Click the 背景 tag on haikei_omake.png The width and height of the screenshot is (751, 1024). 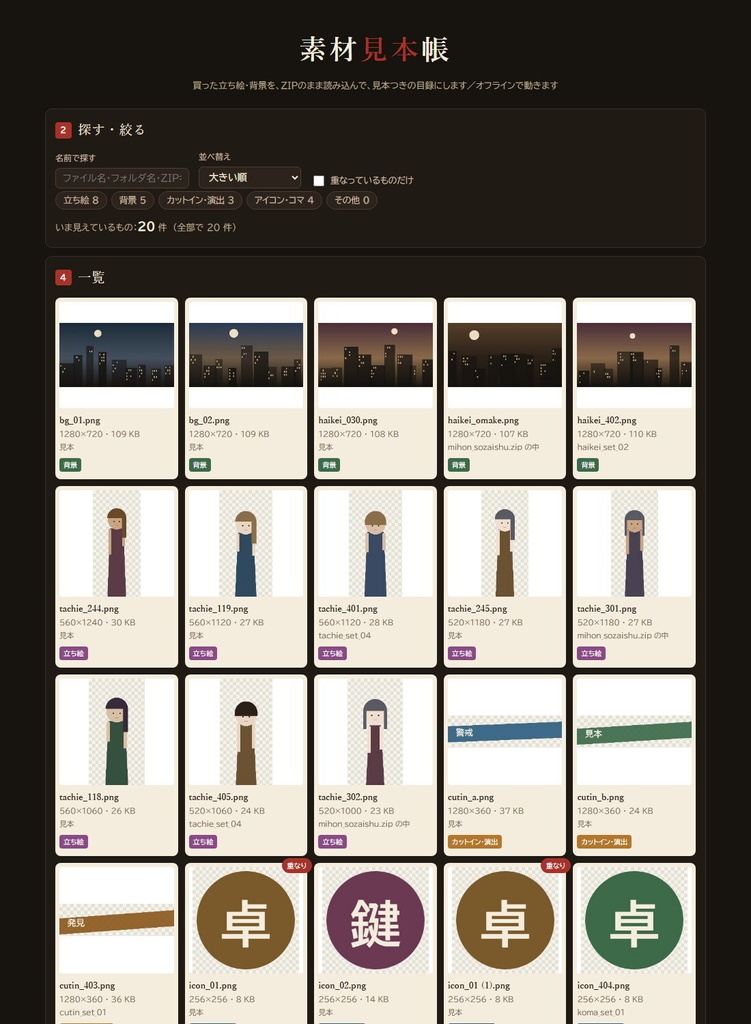tap(458, 465)
